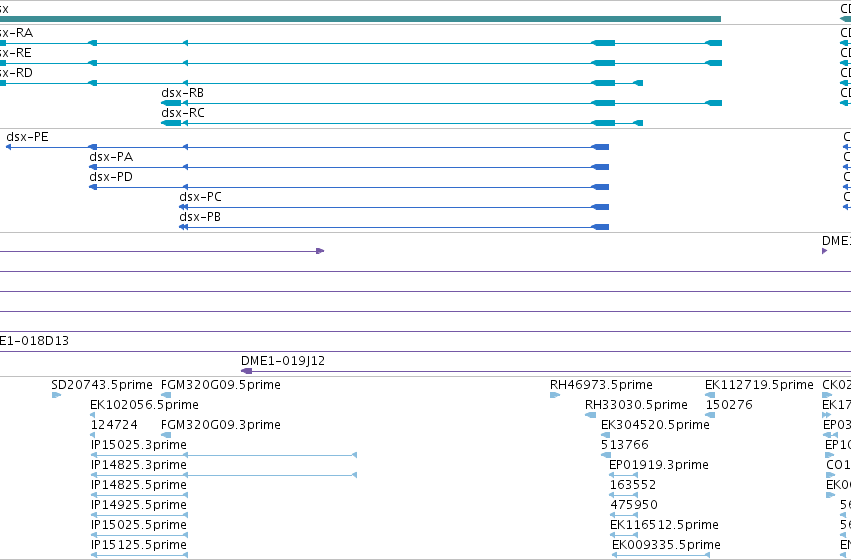Open the IP14825.3prime EST label

139,465
